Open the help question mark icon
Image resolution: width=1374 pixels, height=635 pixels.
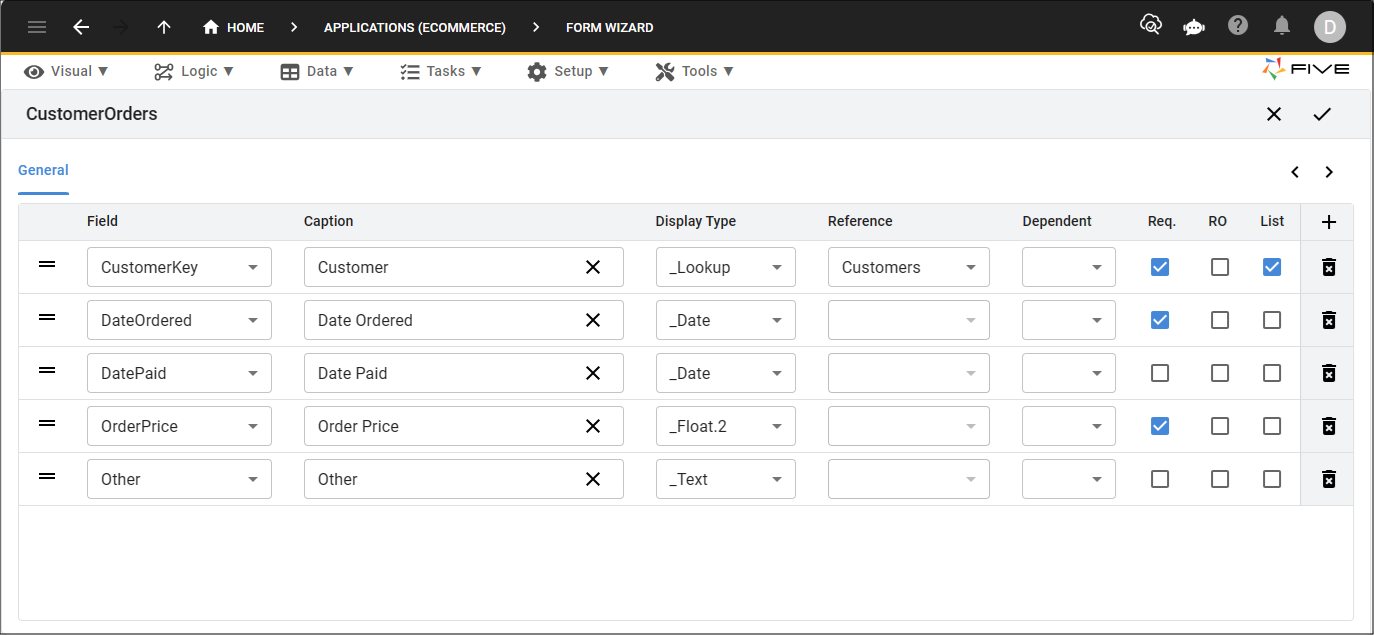coord(1238,26)
